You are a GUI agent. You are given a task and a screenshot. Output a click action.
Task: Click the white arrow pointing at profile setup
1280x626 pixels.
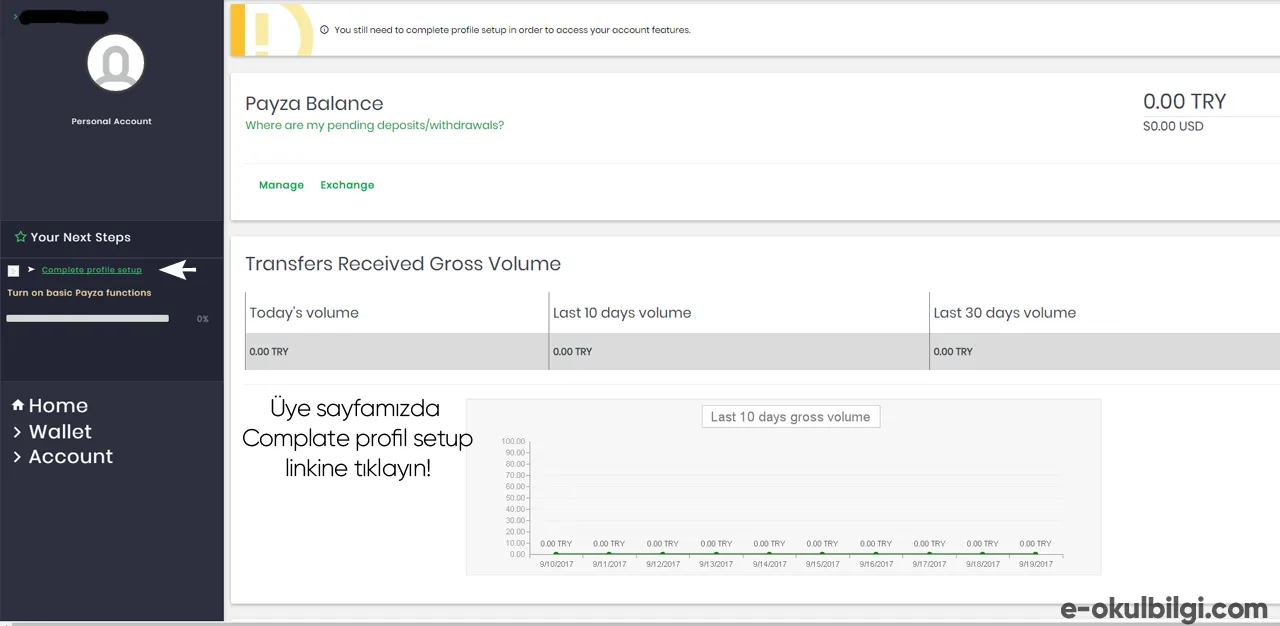[178, 270]
